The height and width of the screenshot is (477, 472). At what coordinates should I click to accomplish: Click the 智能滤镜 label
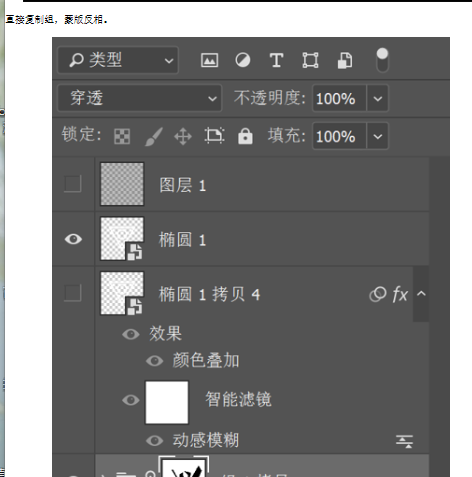point(238,399)
